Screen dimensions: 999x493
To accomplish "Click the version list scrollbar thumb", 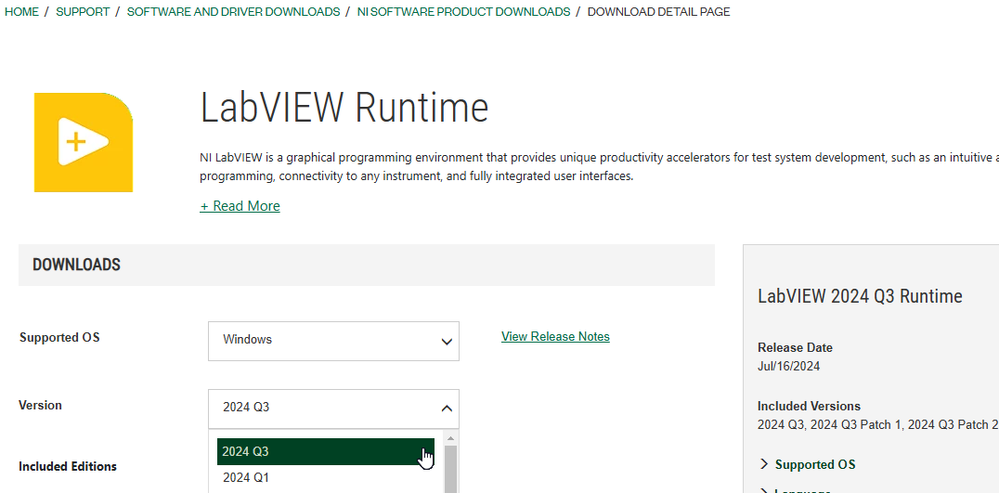I will 450,468.
